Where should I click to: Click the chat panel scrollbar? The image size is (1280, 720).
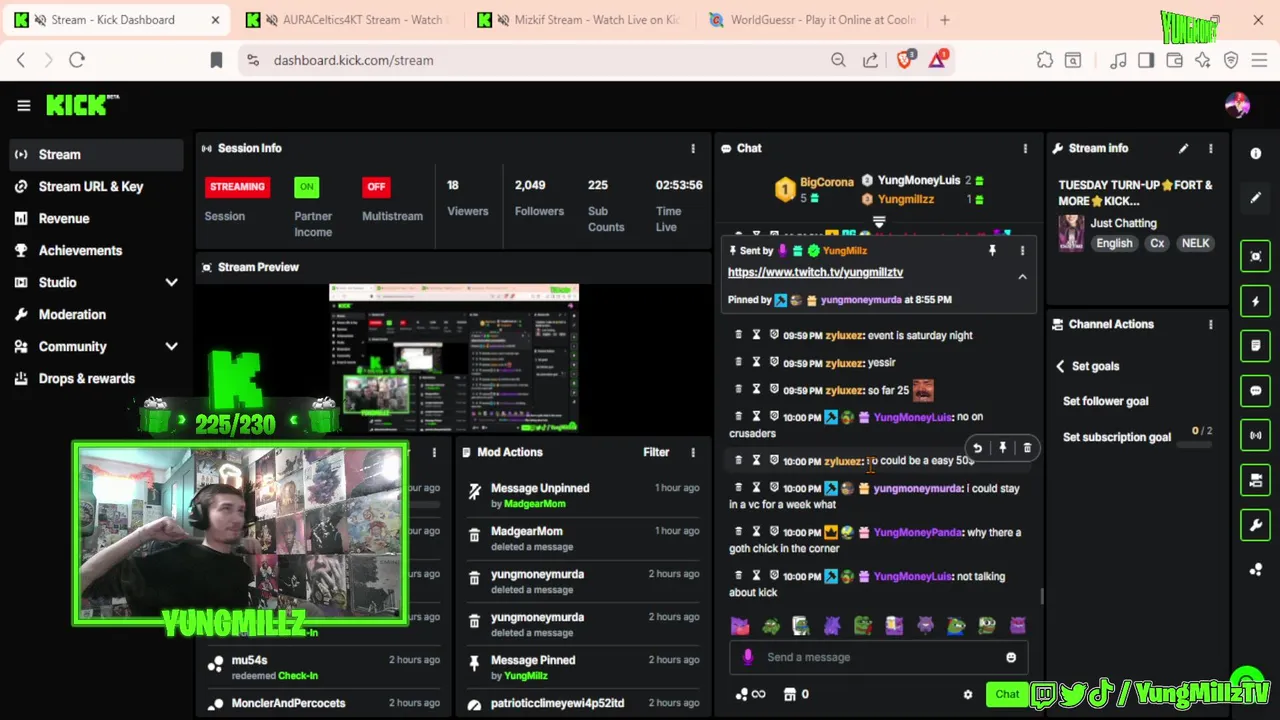(x=1041, y=596)
